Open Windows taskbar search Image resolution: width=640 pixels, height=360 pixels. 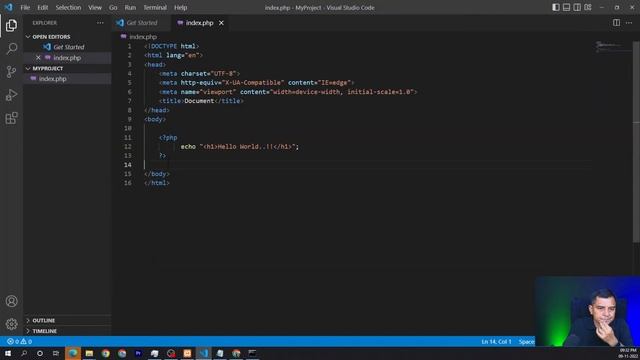pyautogui.click(x=24, y=353)
